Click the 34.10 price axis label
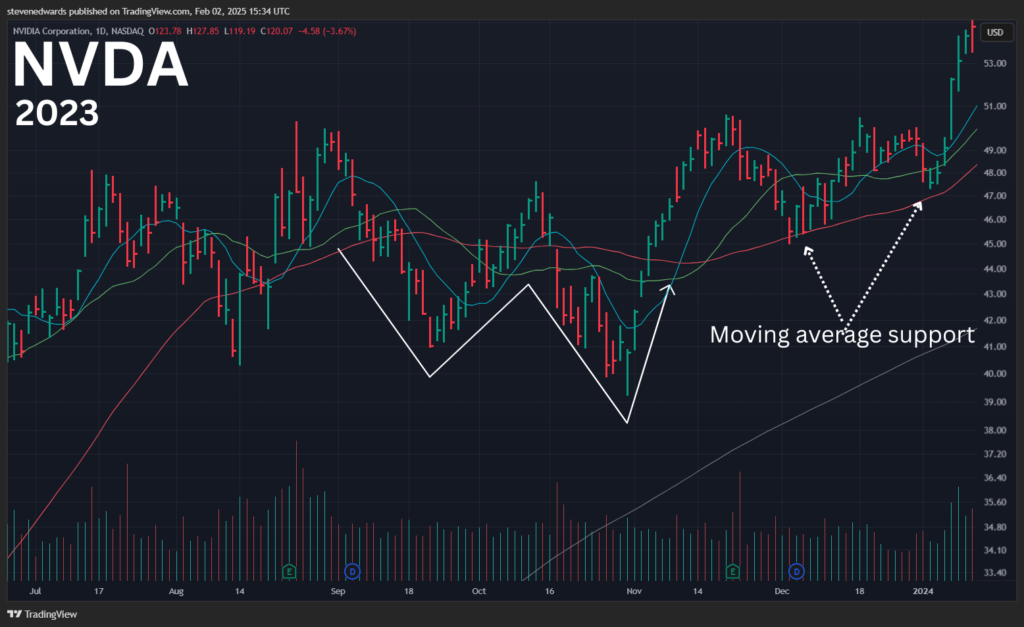Screen dimensions: 1024x627 tap(995, 550)
